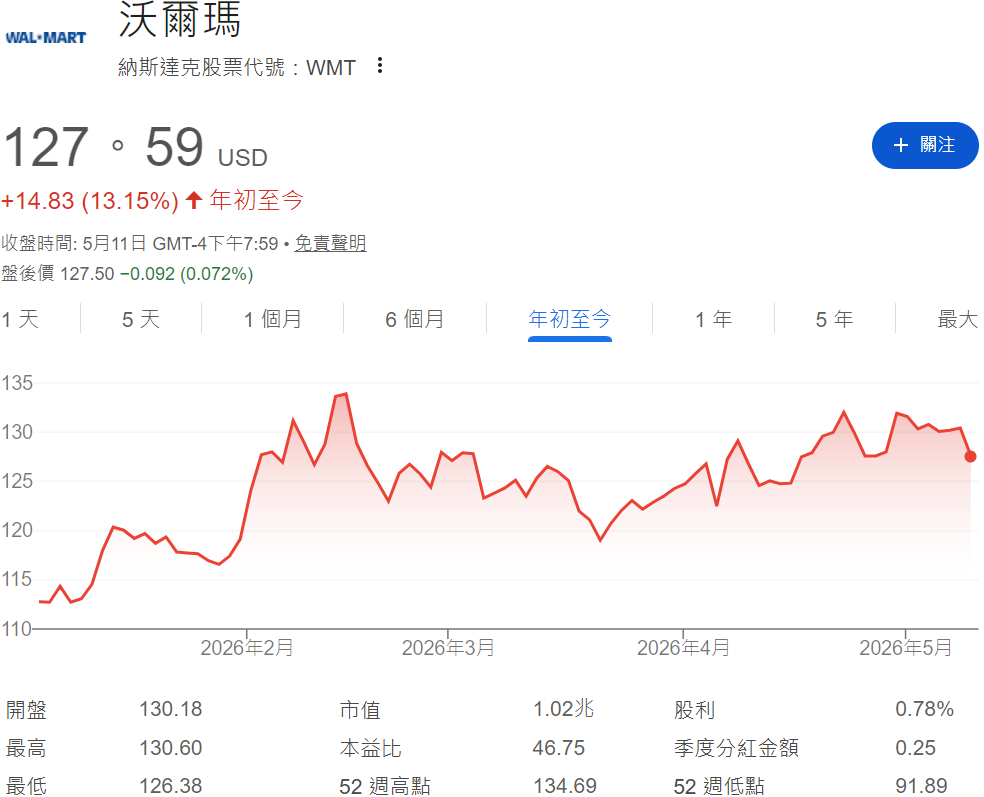984x797 pixels.
Task: Click the 2026年2月 axis label
Action: 247,648
